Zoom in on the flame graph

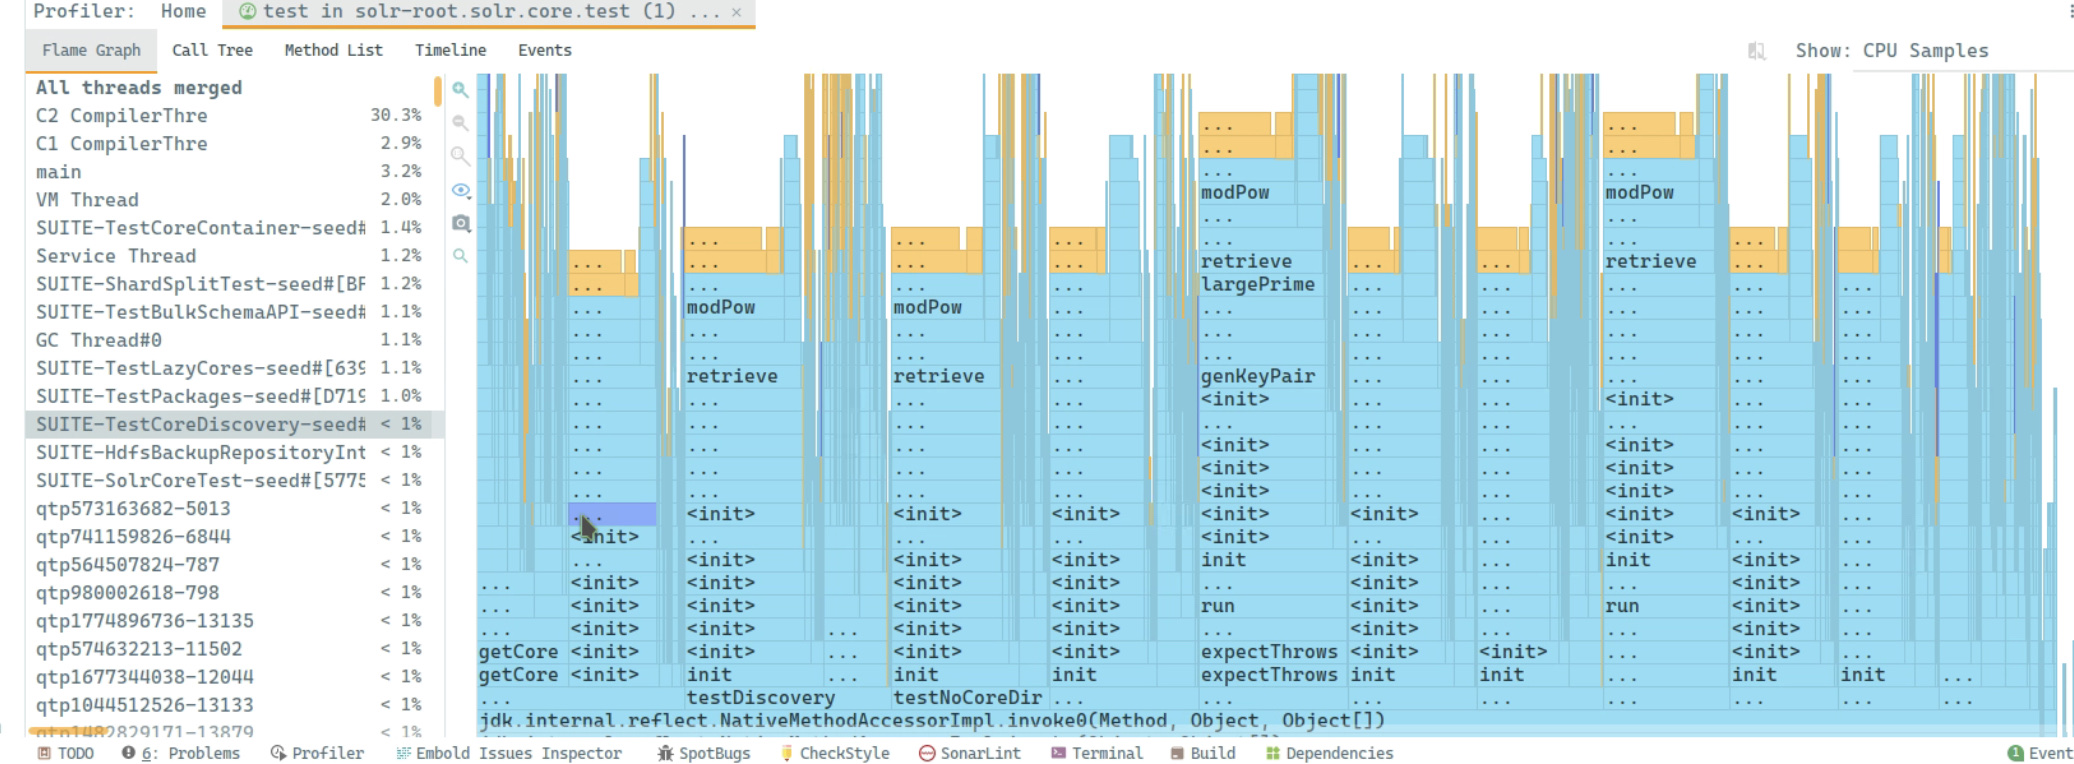[x=460, y=90]
